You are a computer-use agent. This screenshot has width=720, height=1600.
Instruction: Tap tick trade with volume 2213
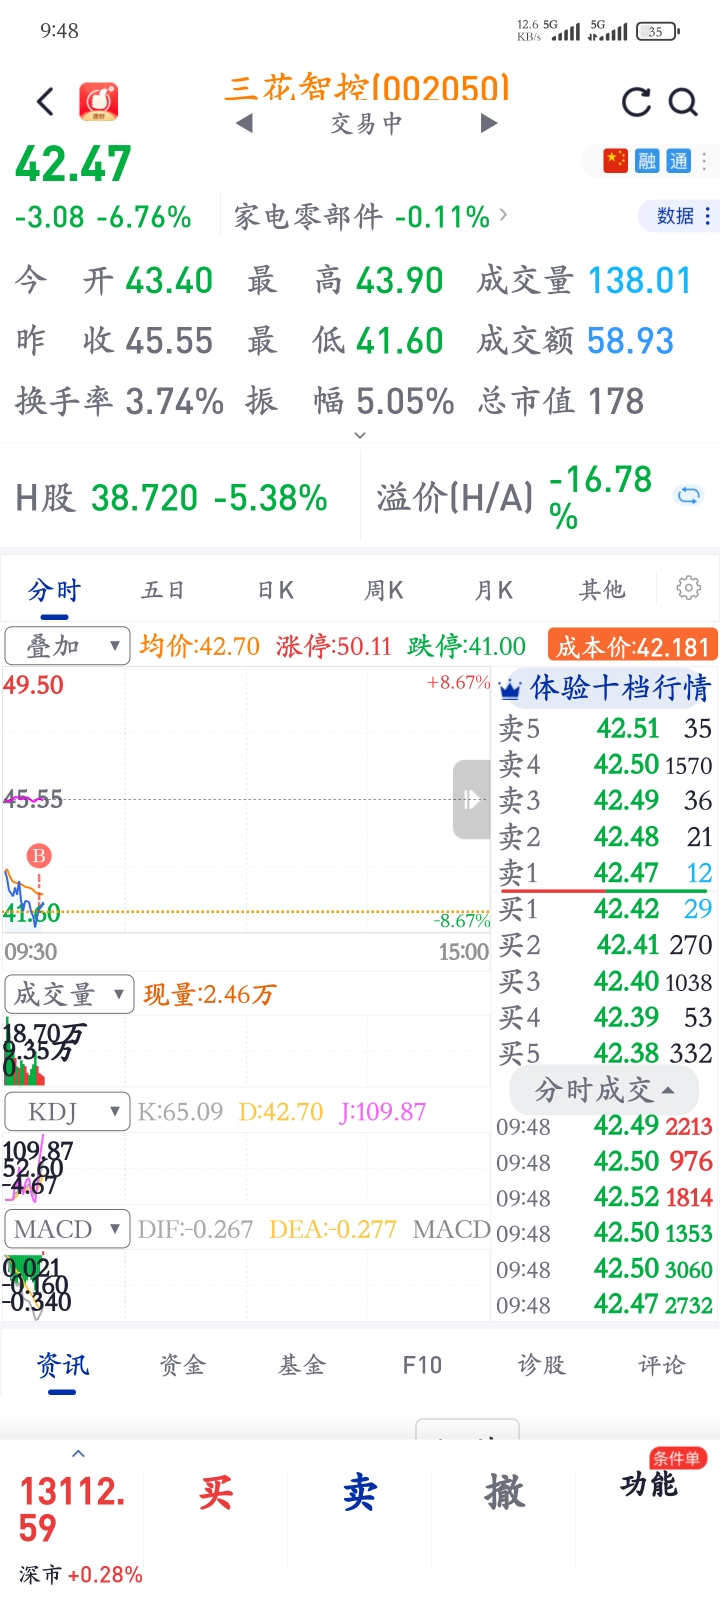coord(605,1126)
